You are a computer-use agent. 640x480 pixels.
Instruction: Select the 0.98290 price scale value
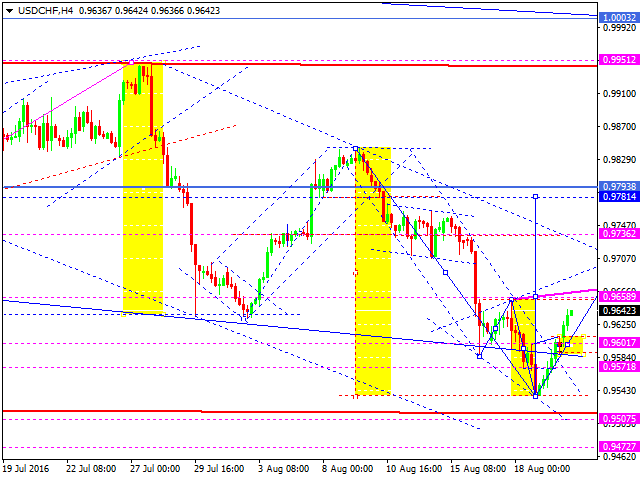620,160
